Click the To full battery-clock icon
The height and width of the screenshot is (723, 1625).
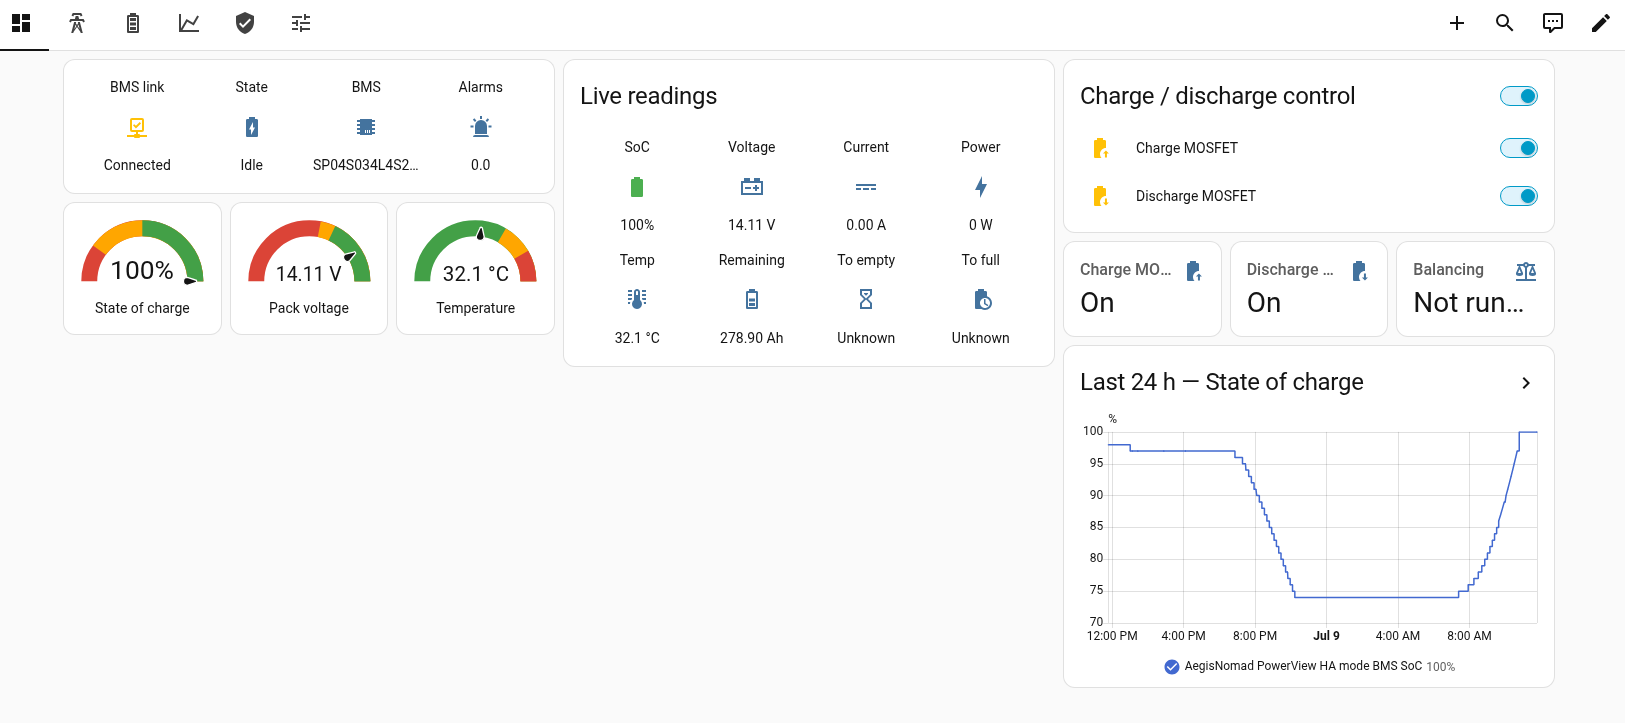click(982, 300)
